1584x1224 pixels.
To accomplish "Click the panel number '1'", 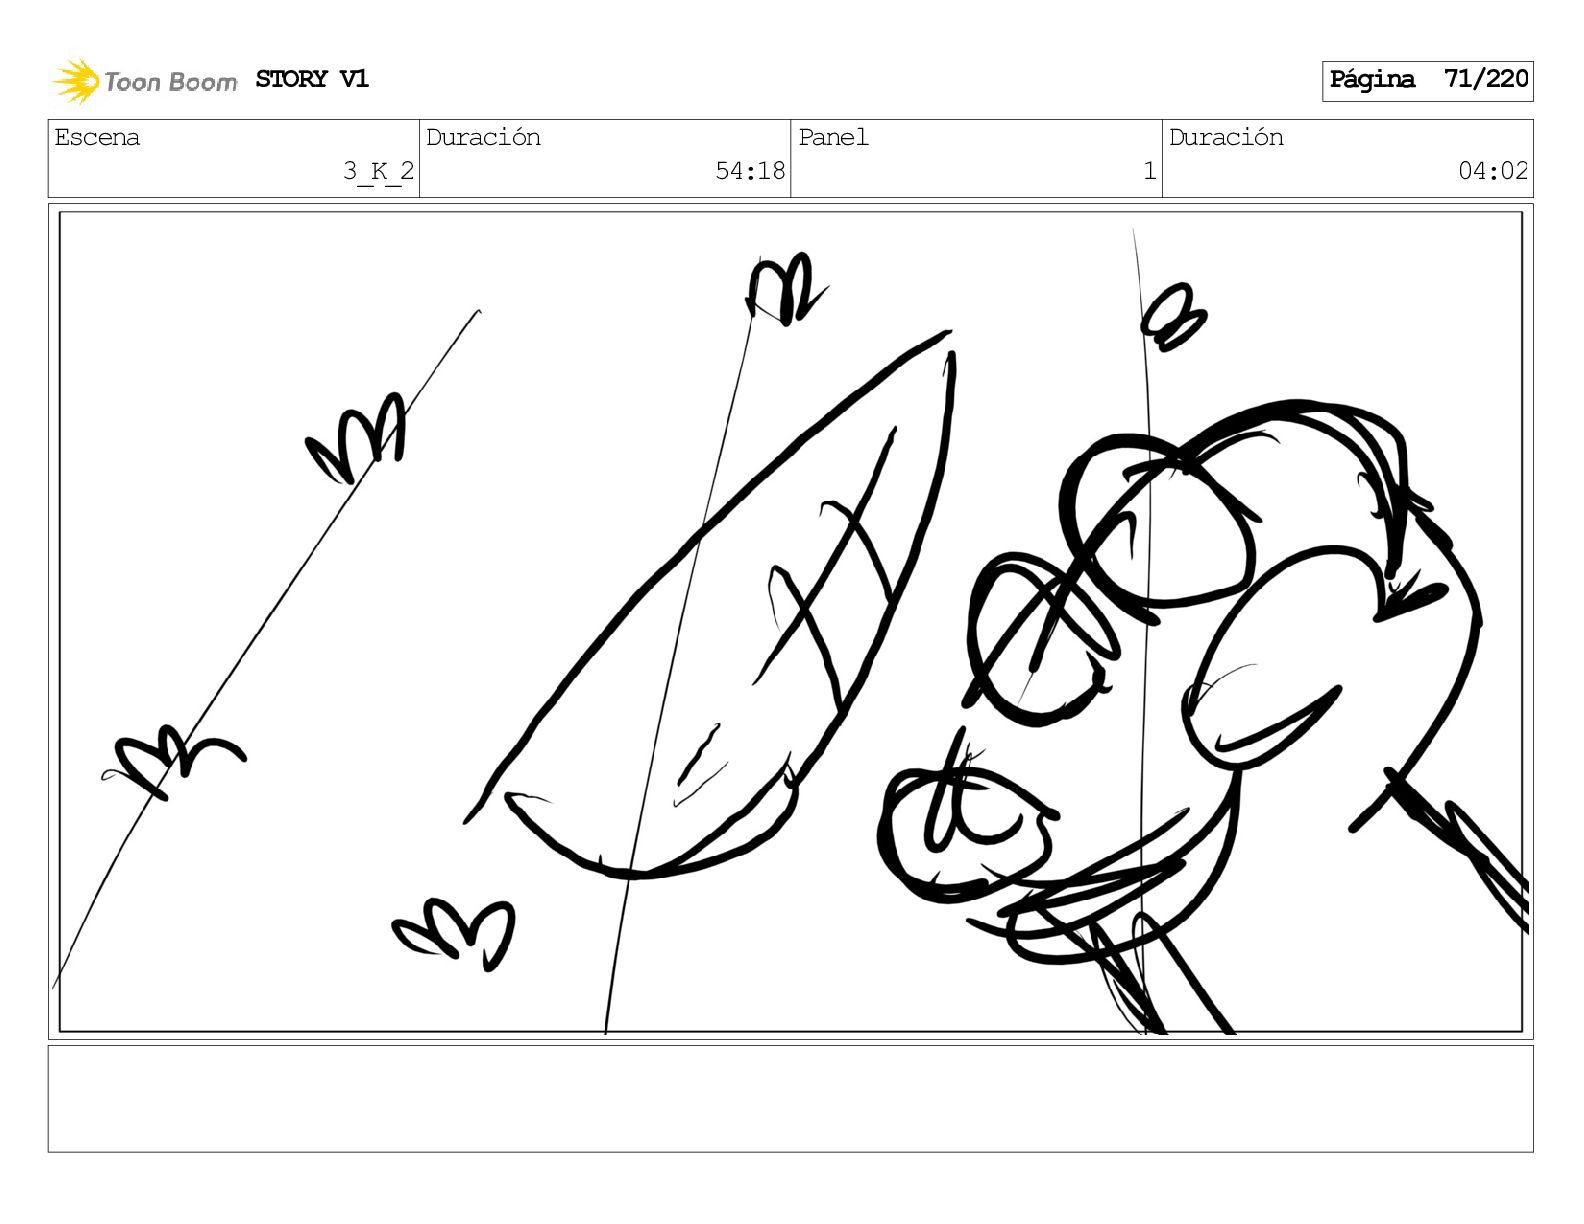I will click(1150, 171).
